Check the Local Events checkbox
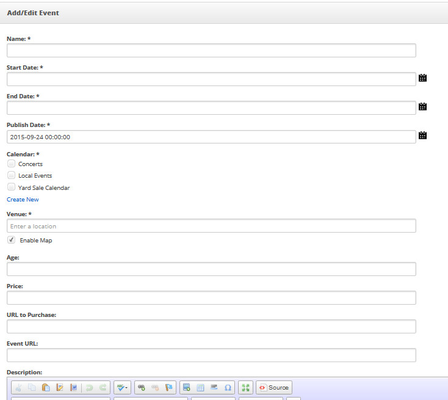The width and height of the screenshot is (448, 400). coord(11,175)
